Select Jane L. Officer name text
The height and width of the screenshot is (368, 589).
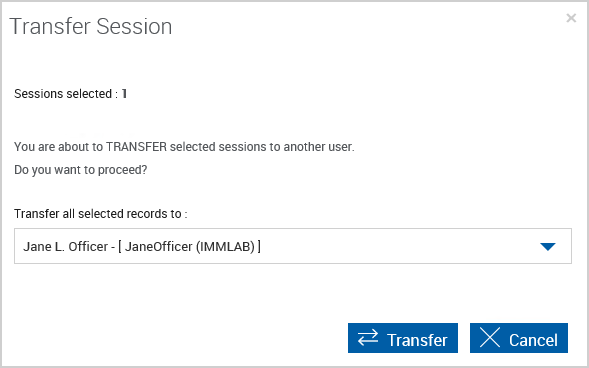coord(66,247)
